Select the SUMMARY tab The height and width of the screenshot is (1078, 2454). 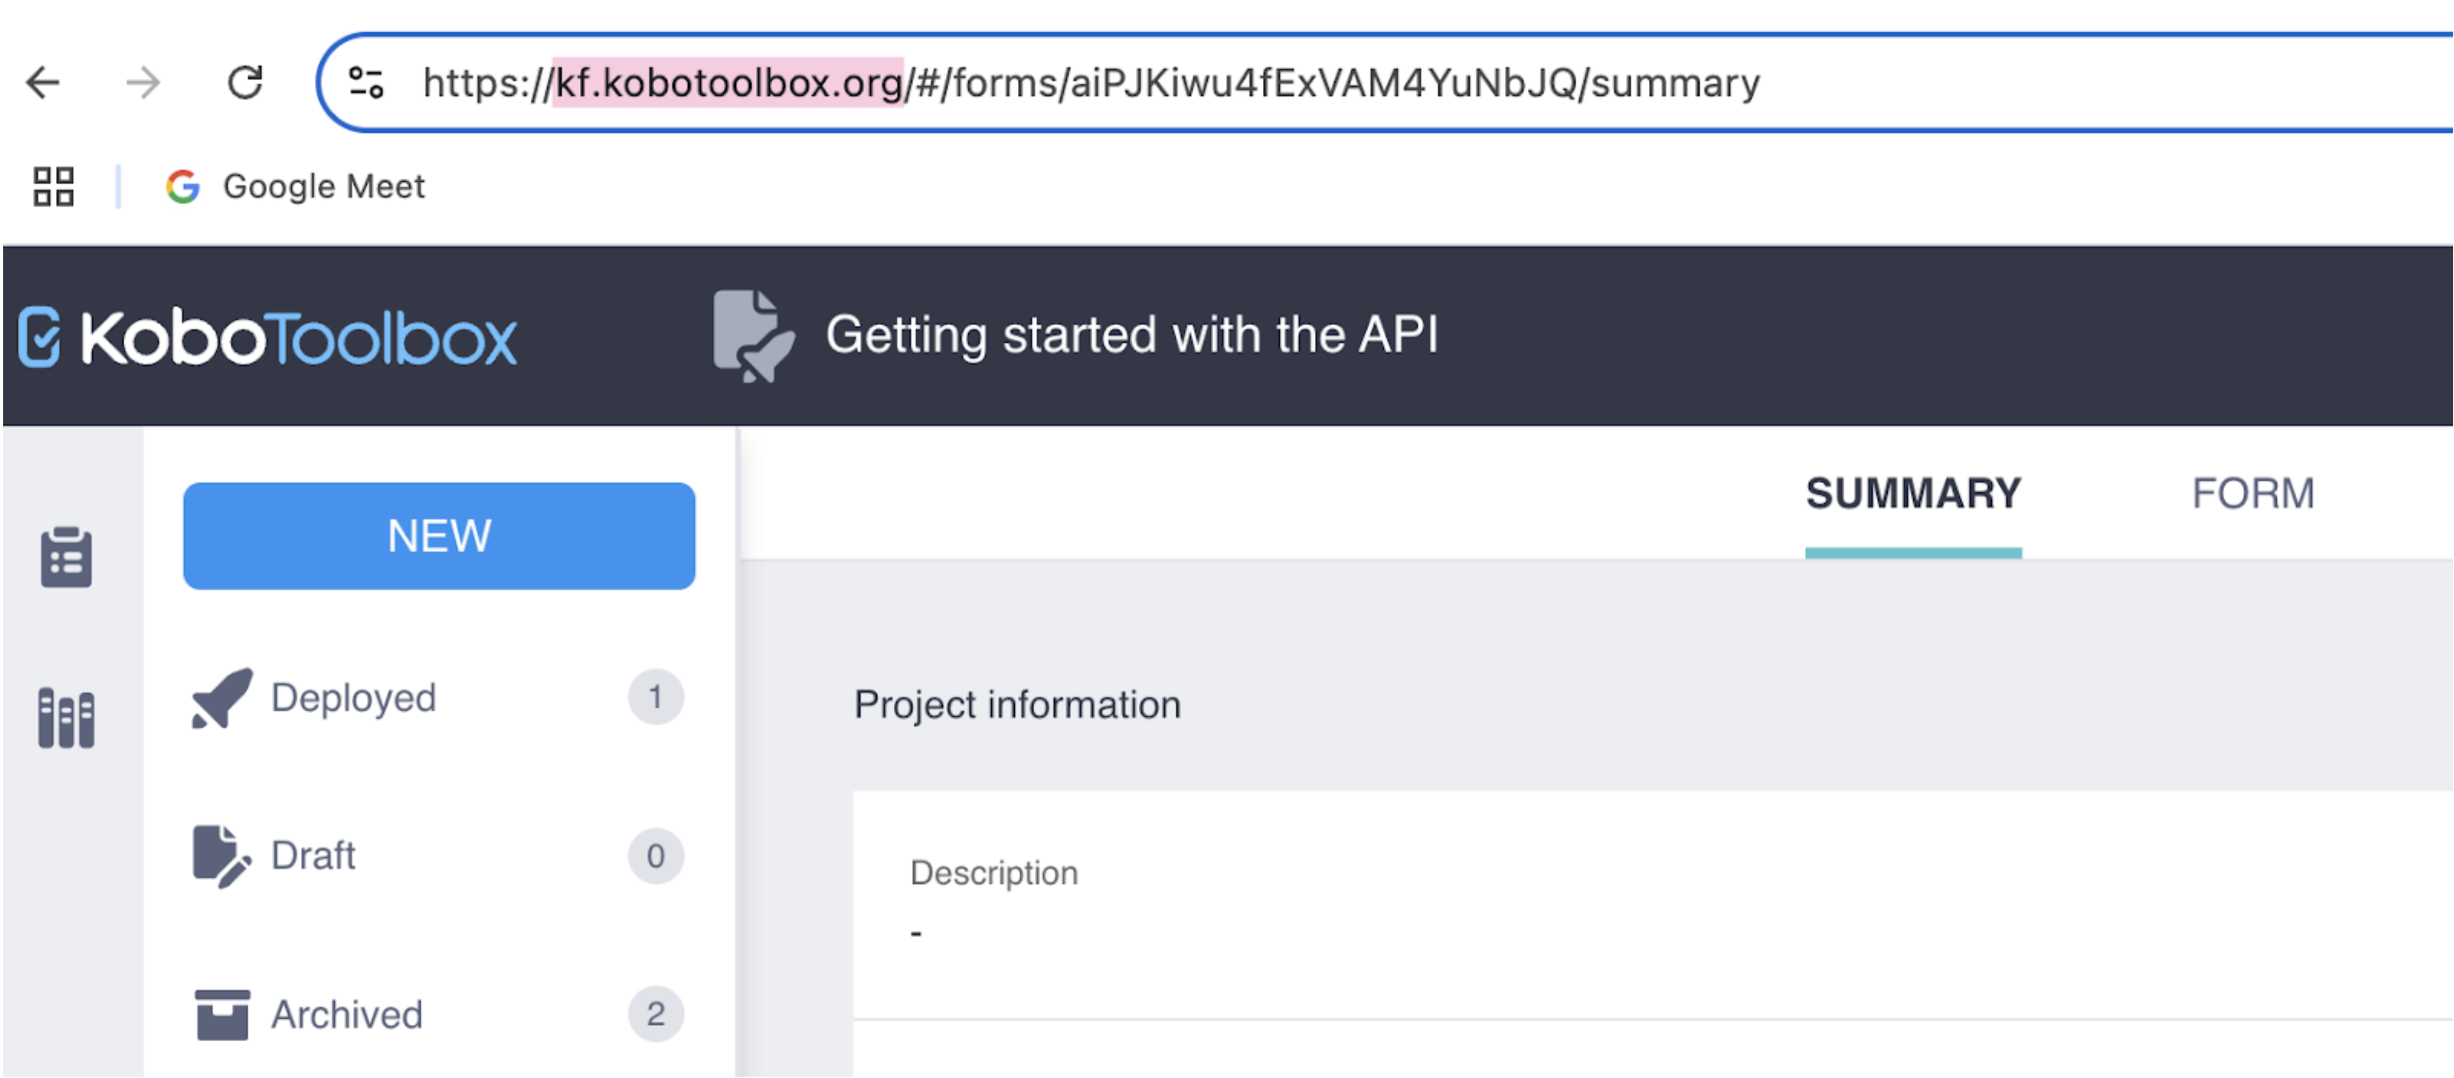coord(1913,494)
